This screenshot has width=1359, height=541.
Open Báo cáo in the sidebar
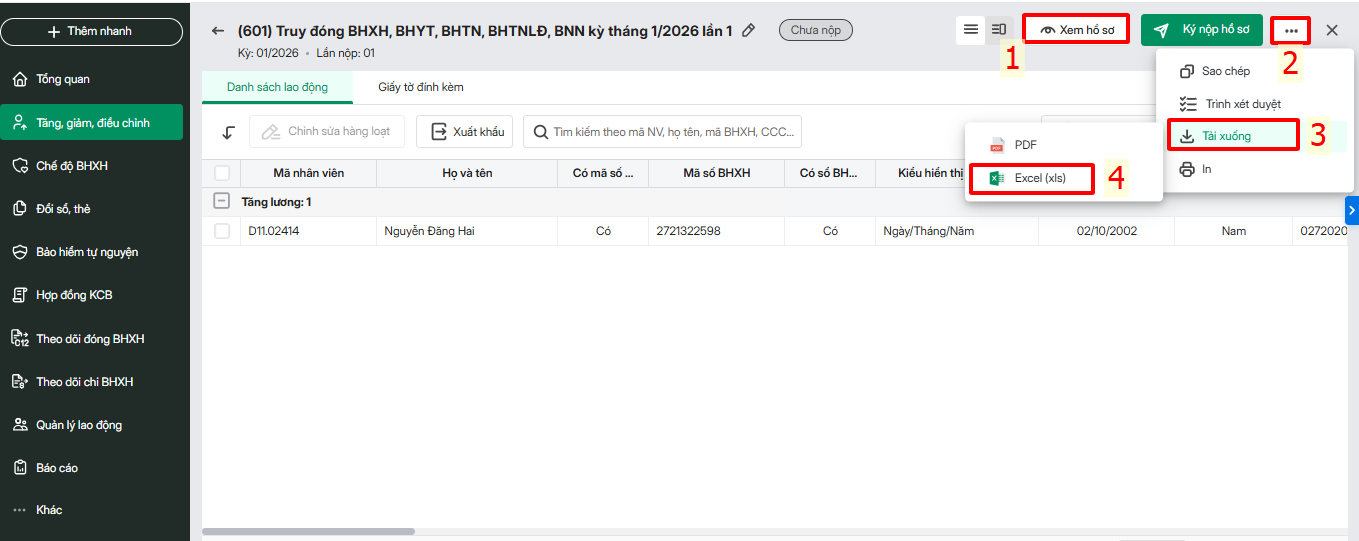57,468
